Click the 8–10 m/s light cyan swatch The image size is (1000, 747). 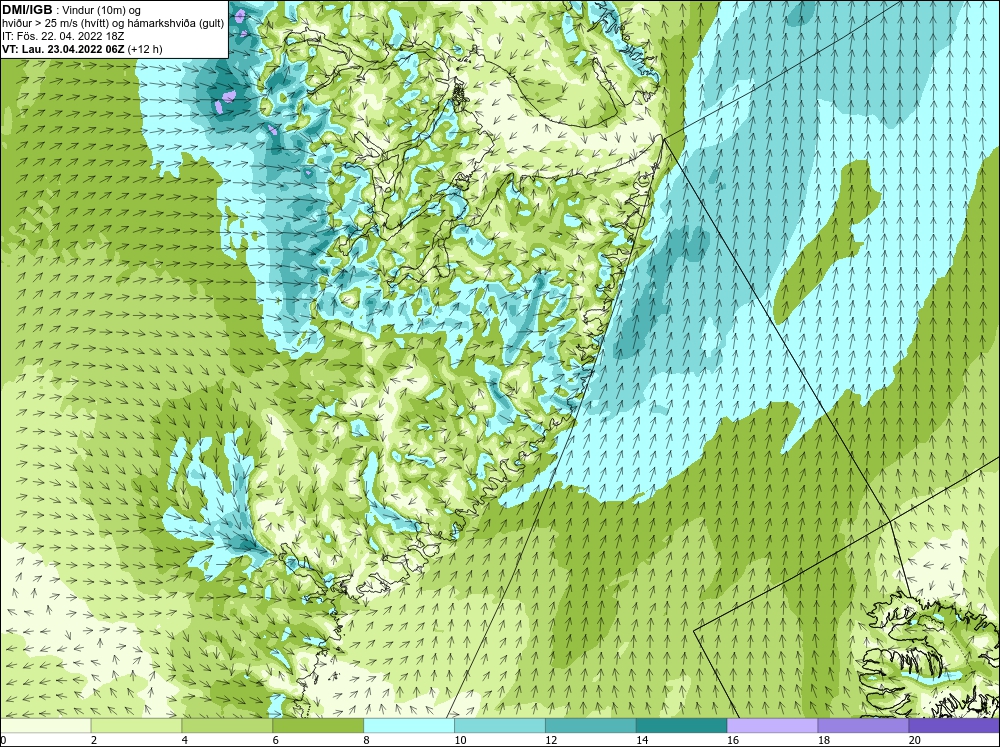pos(409,726)
